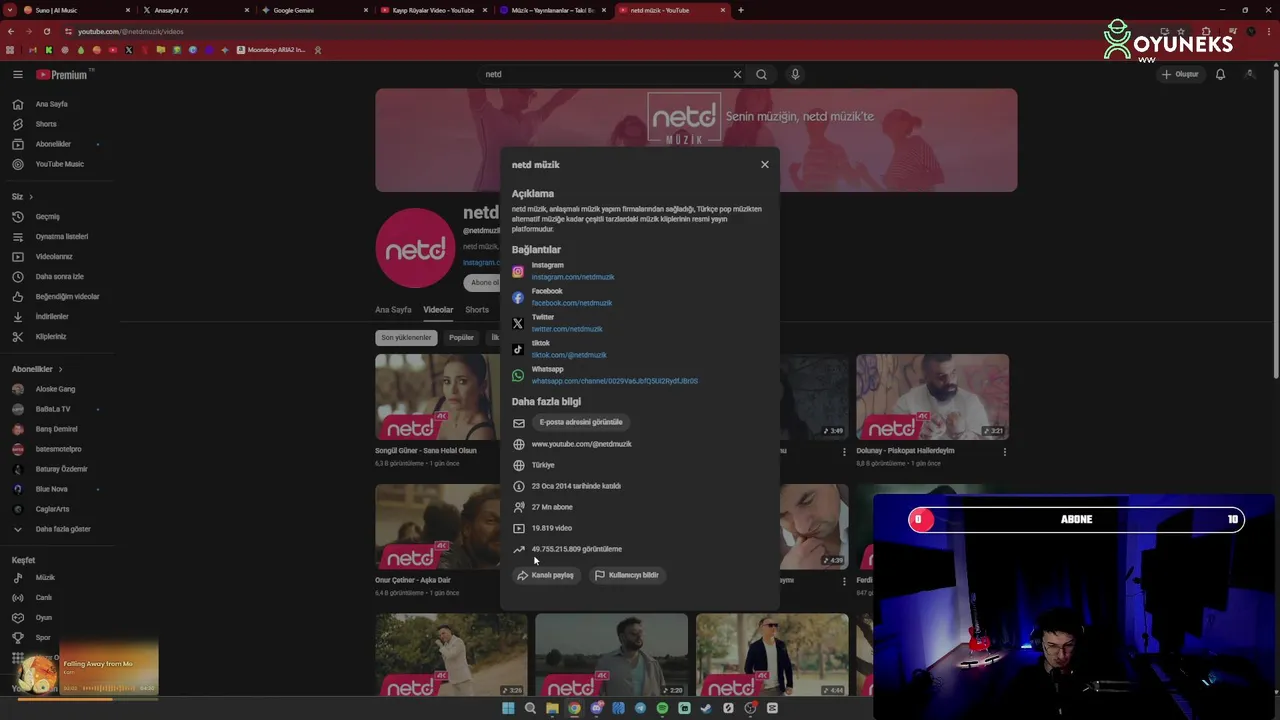Click the Instagram logo icon in dialog
Screen dimensions: 1280x720
pos(518,271)
